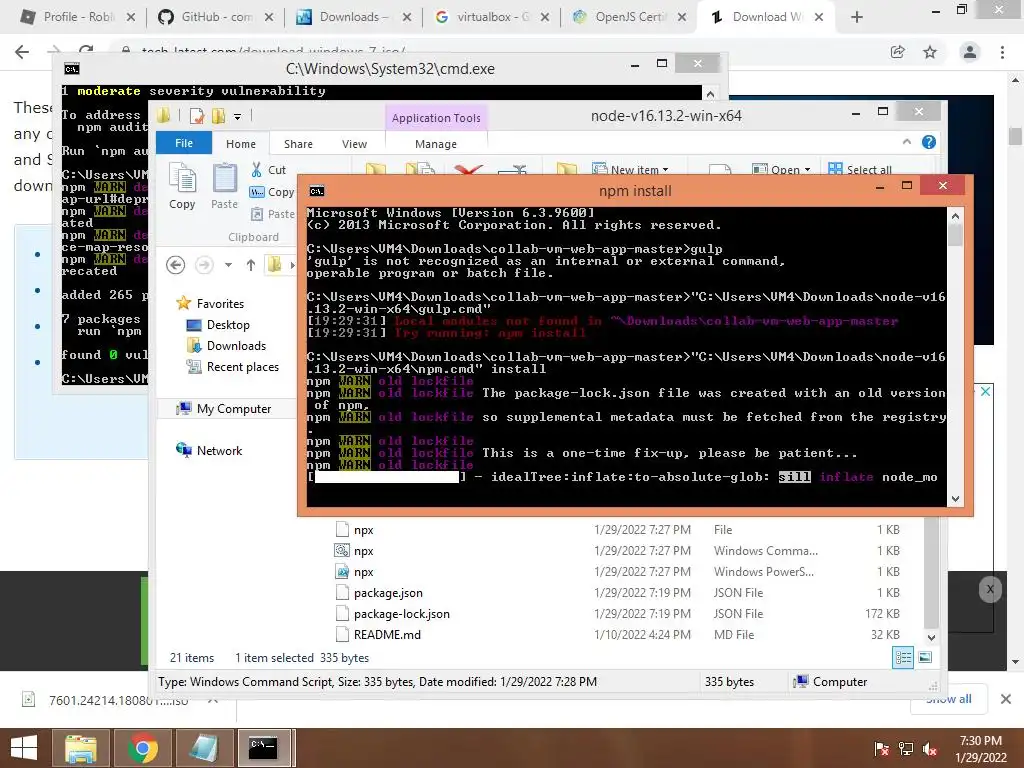
Task: Click the Windows Start button
Action: point(24,748)
